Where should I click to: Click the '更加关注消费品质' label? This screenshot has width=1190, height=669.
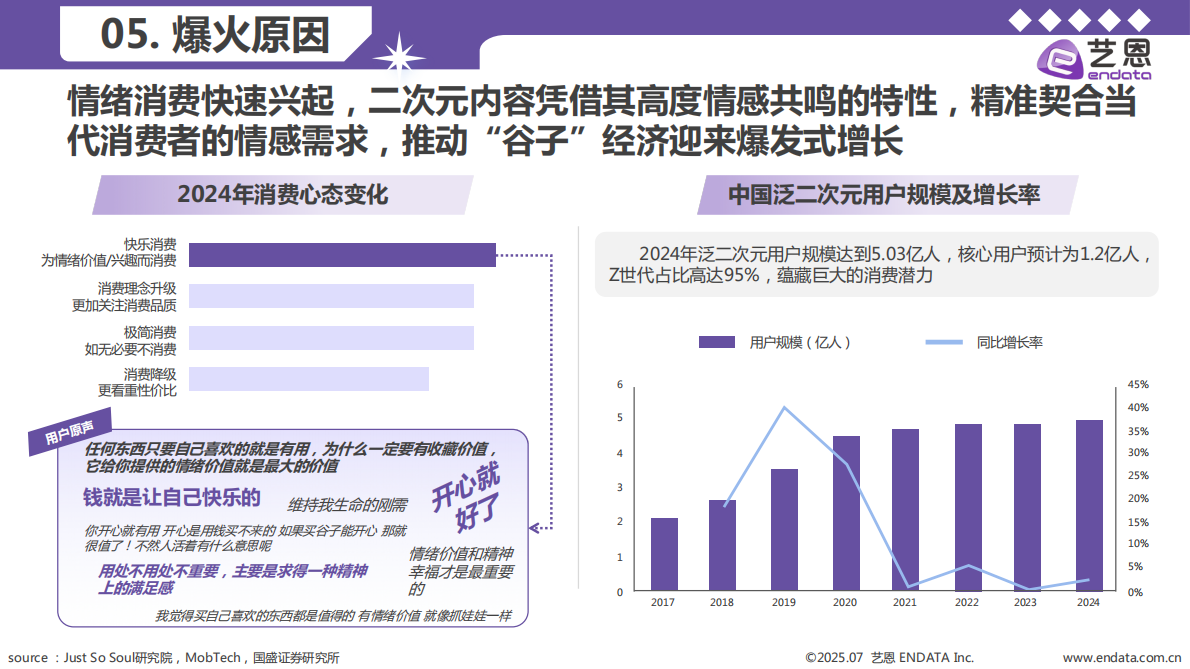(124, 305)
